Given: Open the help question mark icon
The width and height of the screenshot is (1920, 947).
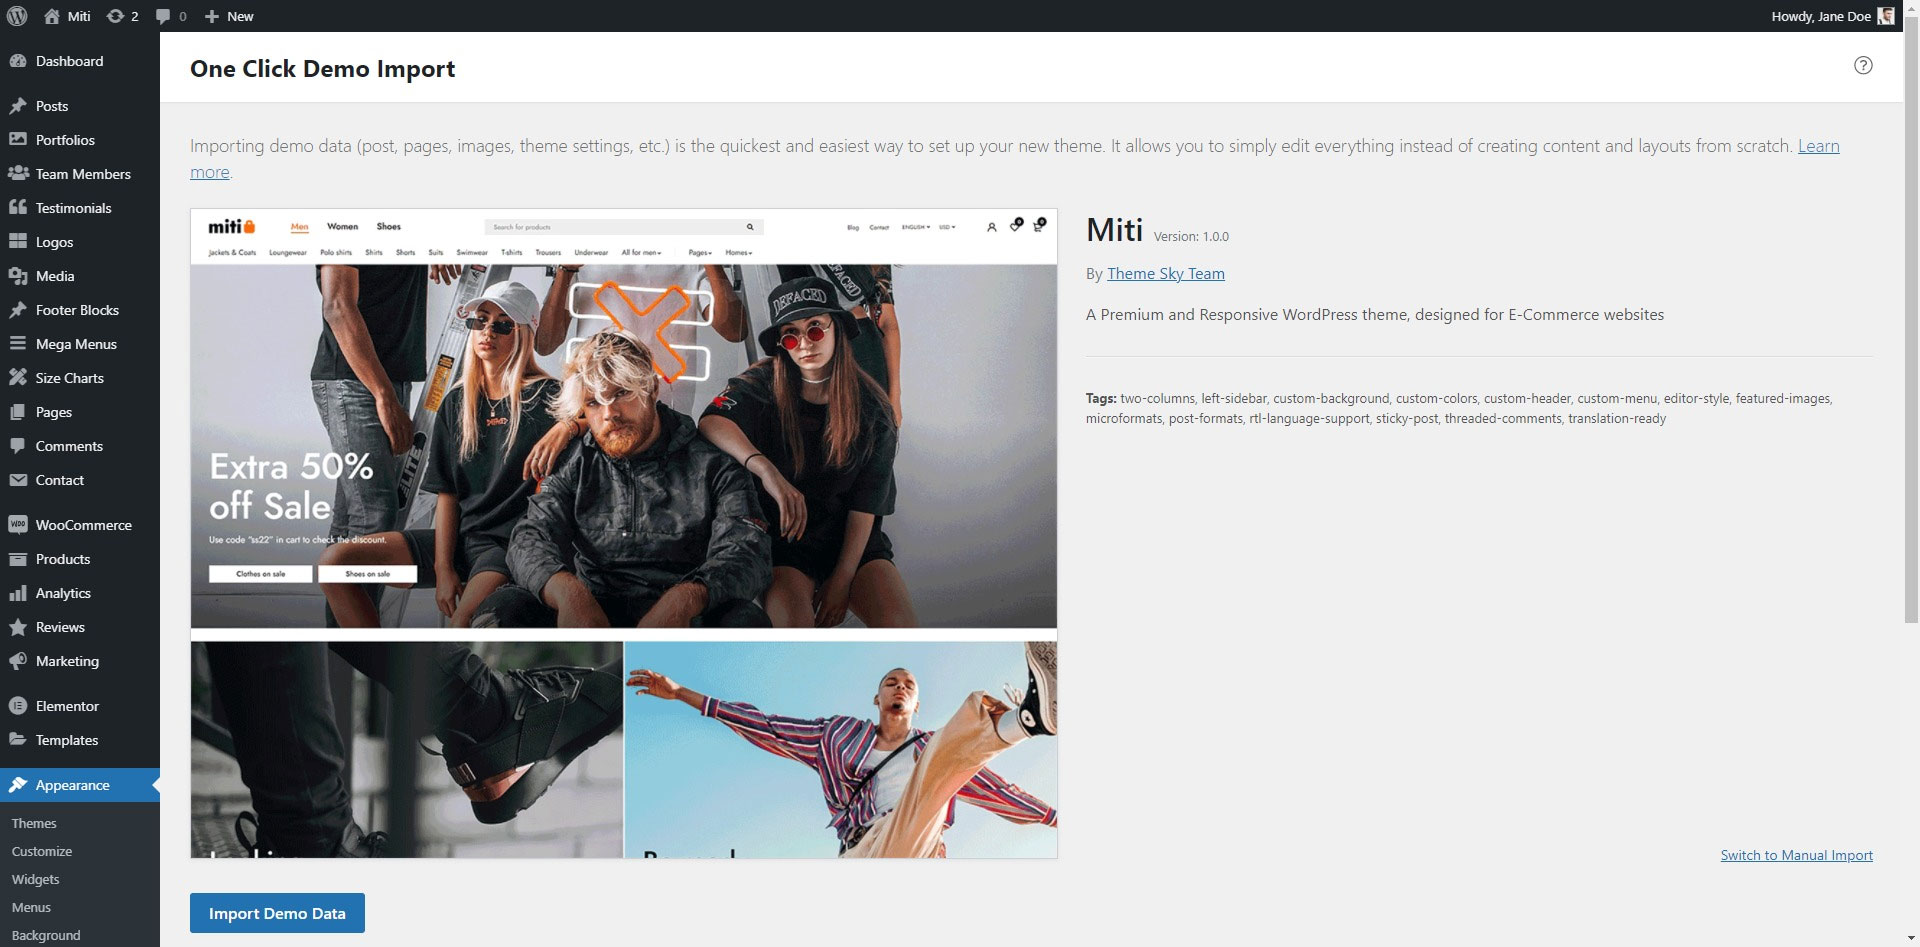Looking at the screenshot, I should coord(1863,65).
